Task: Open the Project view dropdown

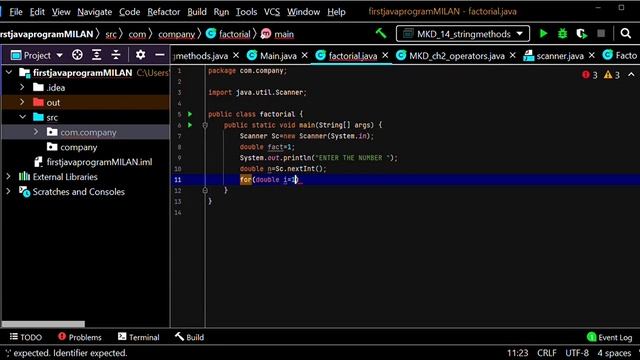Action: [37, 55]
